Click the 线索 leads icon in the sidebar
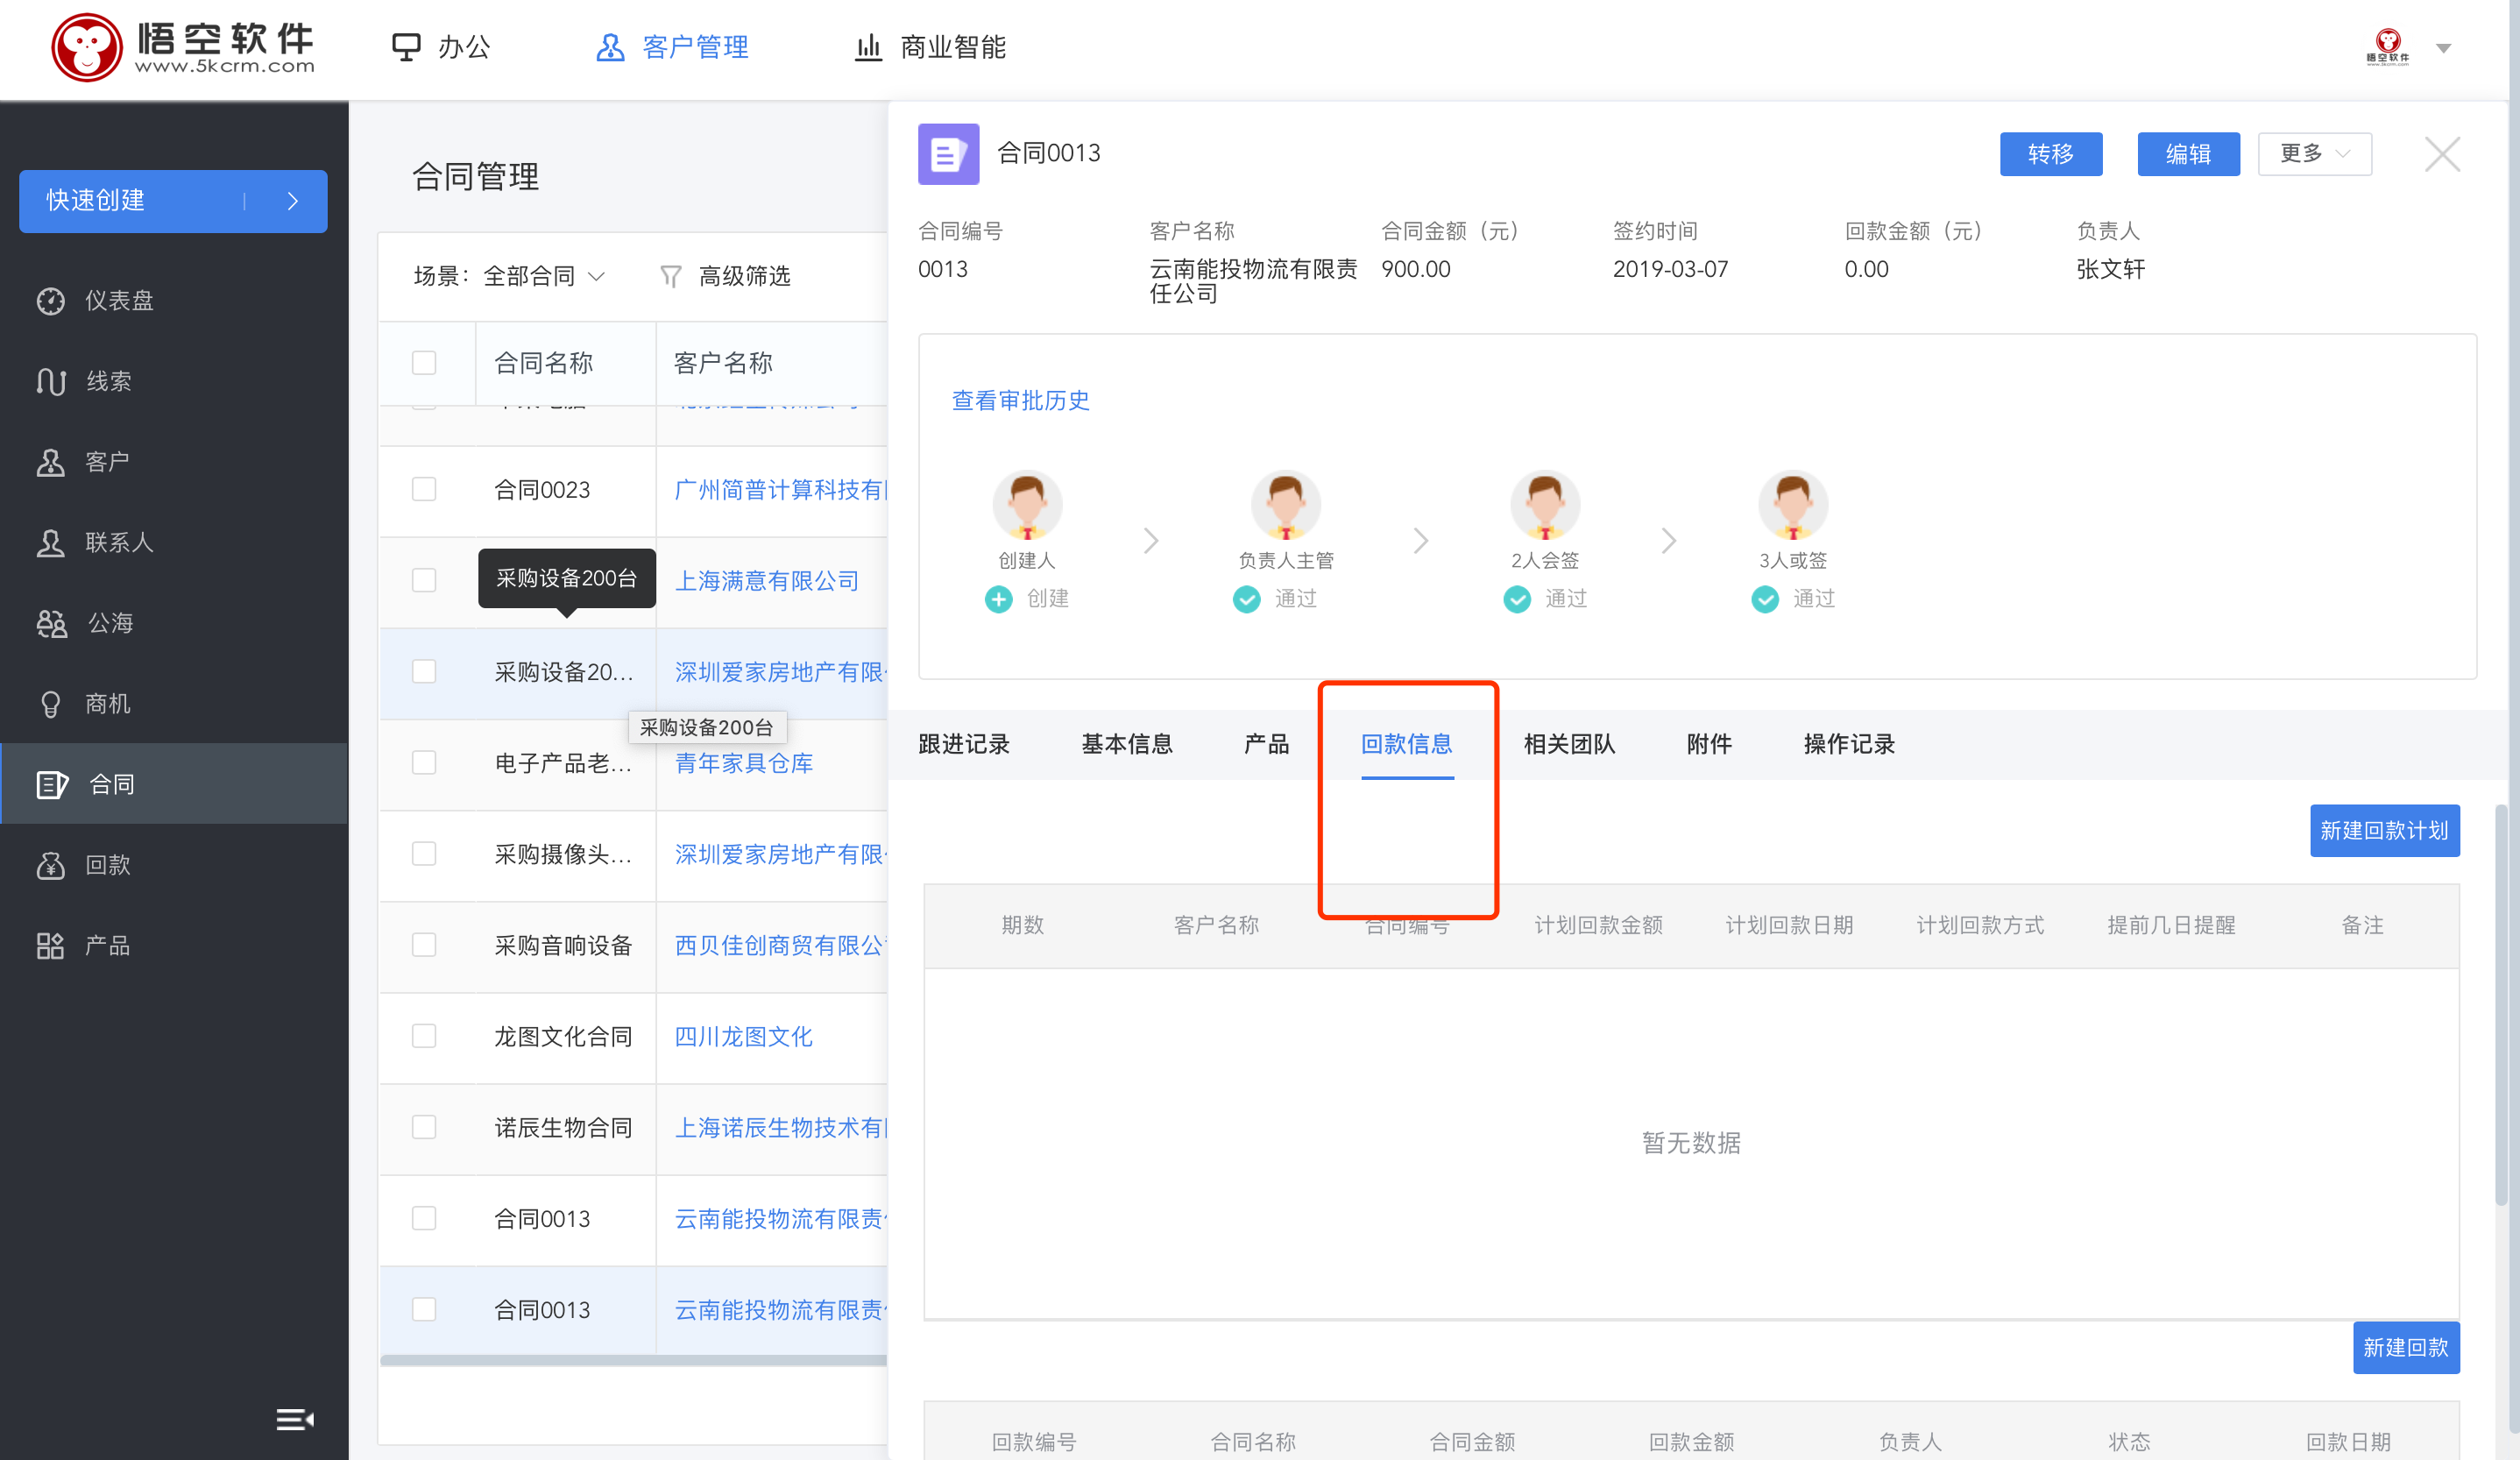Image resolution: width=2520 pixels, height=1460 pixels. 51,381
